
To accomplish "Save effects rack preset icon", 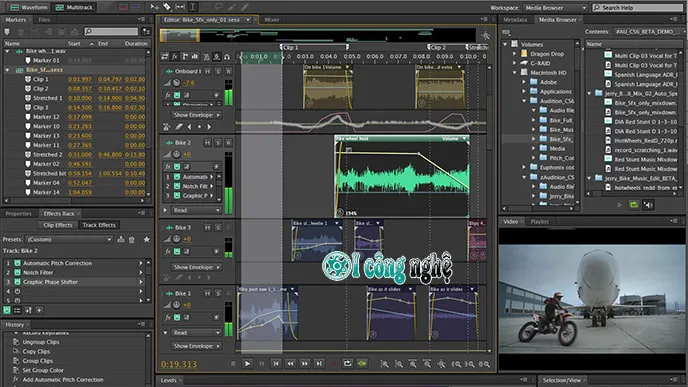I will 121,239.
